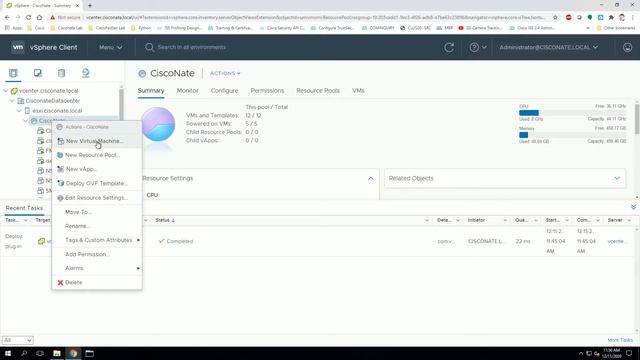Sort tasks by Initiator column
This screenshot has height=360, width=640.
pyautogui.click(x=476, y=220)
